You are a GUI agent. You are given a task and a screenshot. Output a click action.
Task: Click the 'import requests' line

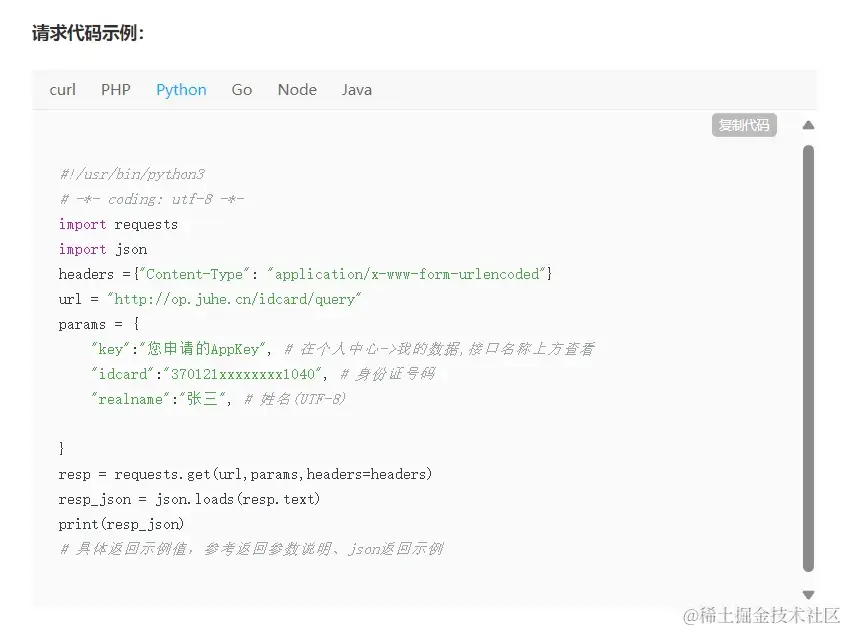coord(118,224)
